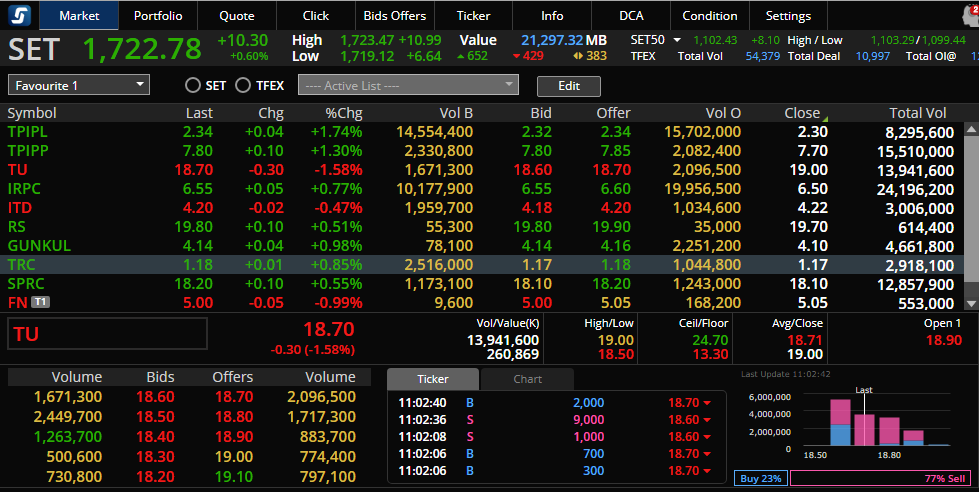Viewport: 979px width, 492px height.
Task: Click the watchlist scrollbar up arrow
Action: (x=971, y=129)
